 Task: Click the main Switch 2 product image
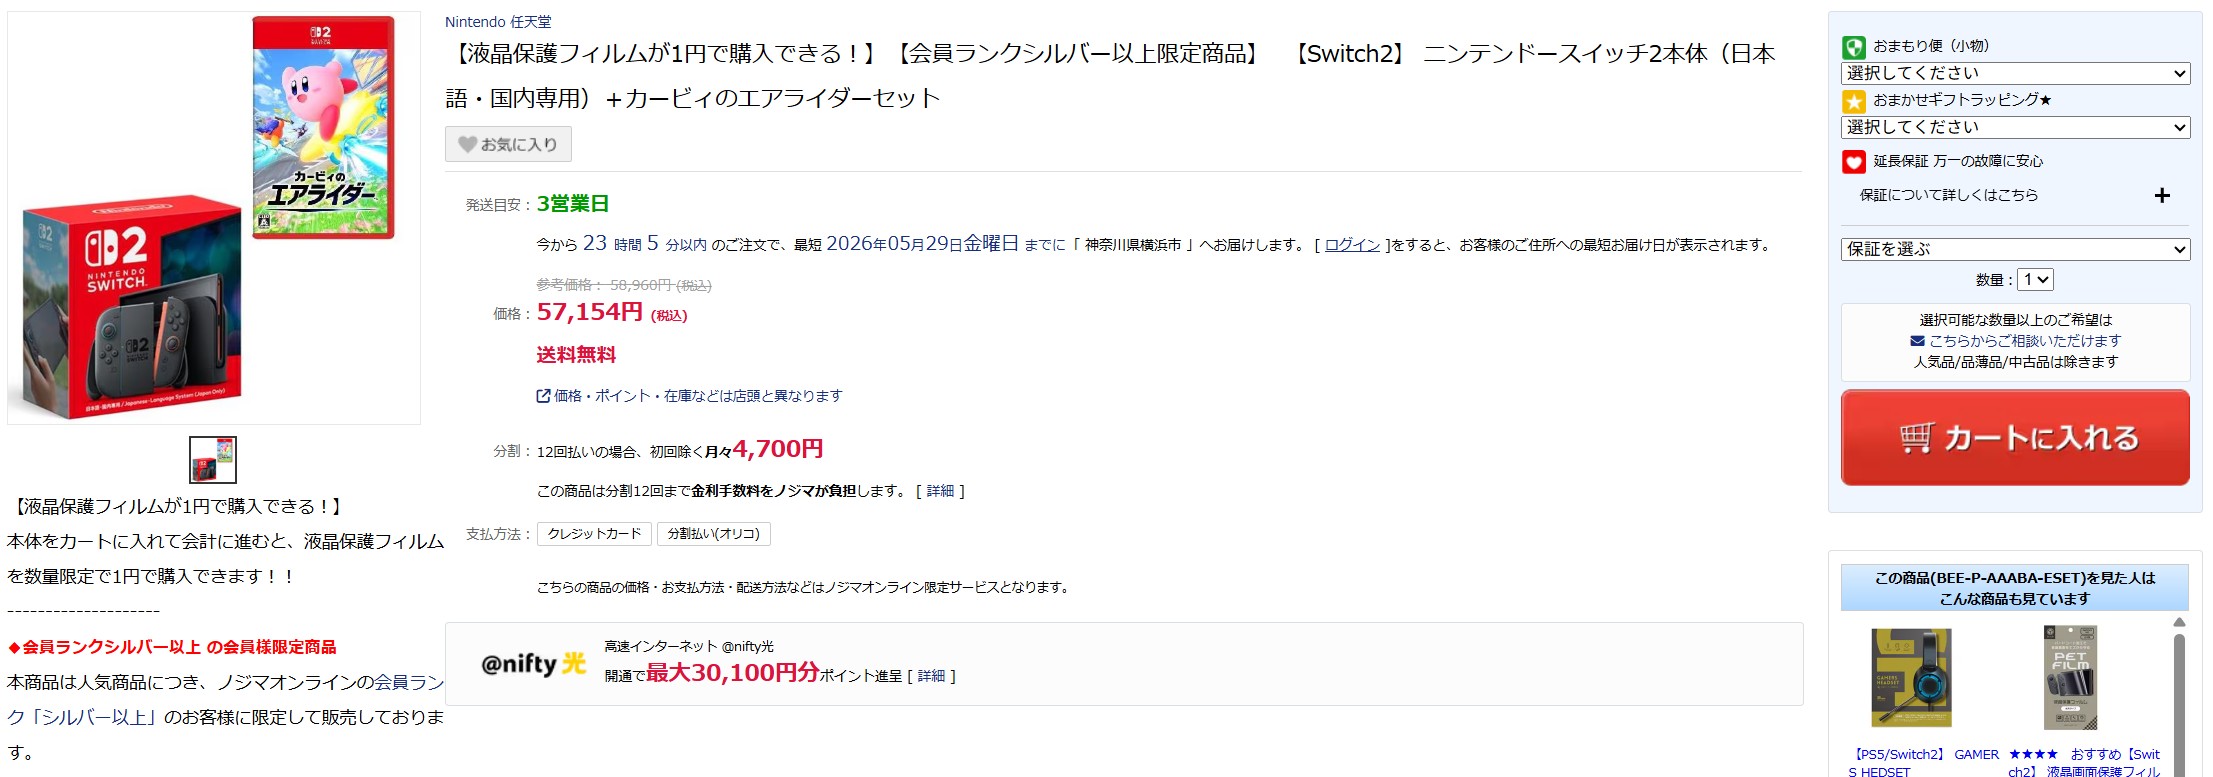click(x=214, y=218)
